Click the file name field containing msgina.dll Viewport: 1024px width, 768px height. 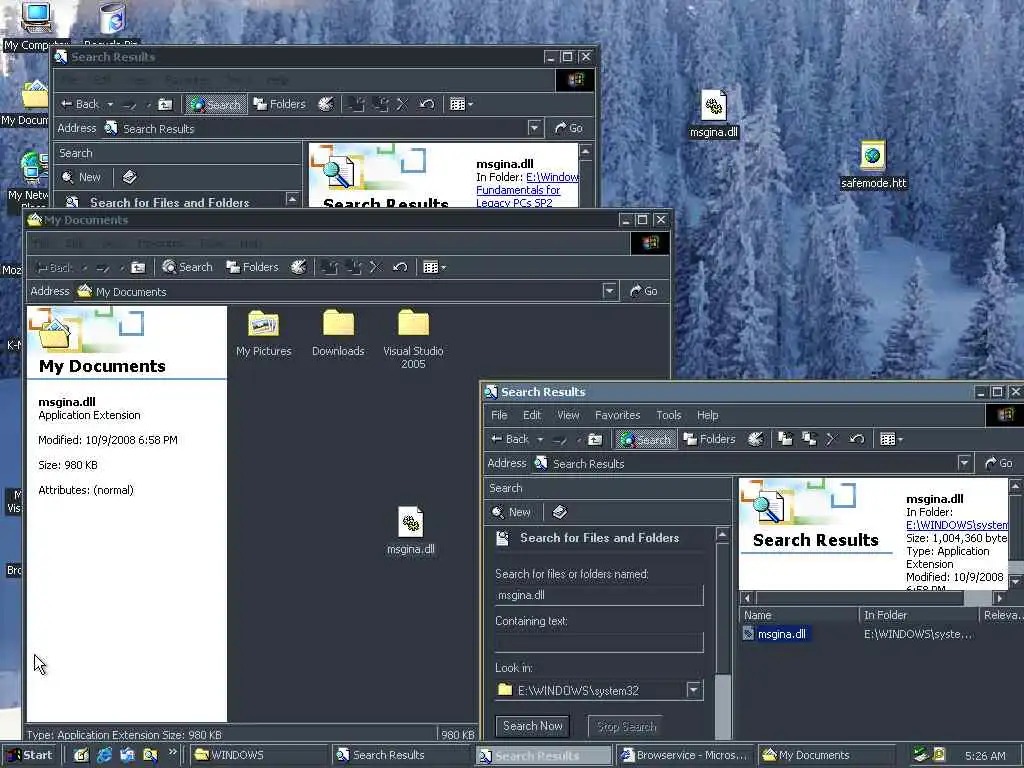pos(598,595)
